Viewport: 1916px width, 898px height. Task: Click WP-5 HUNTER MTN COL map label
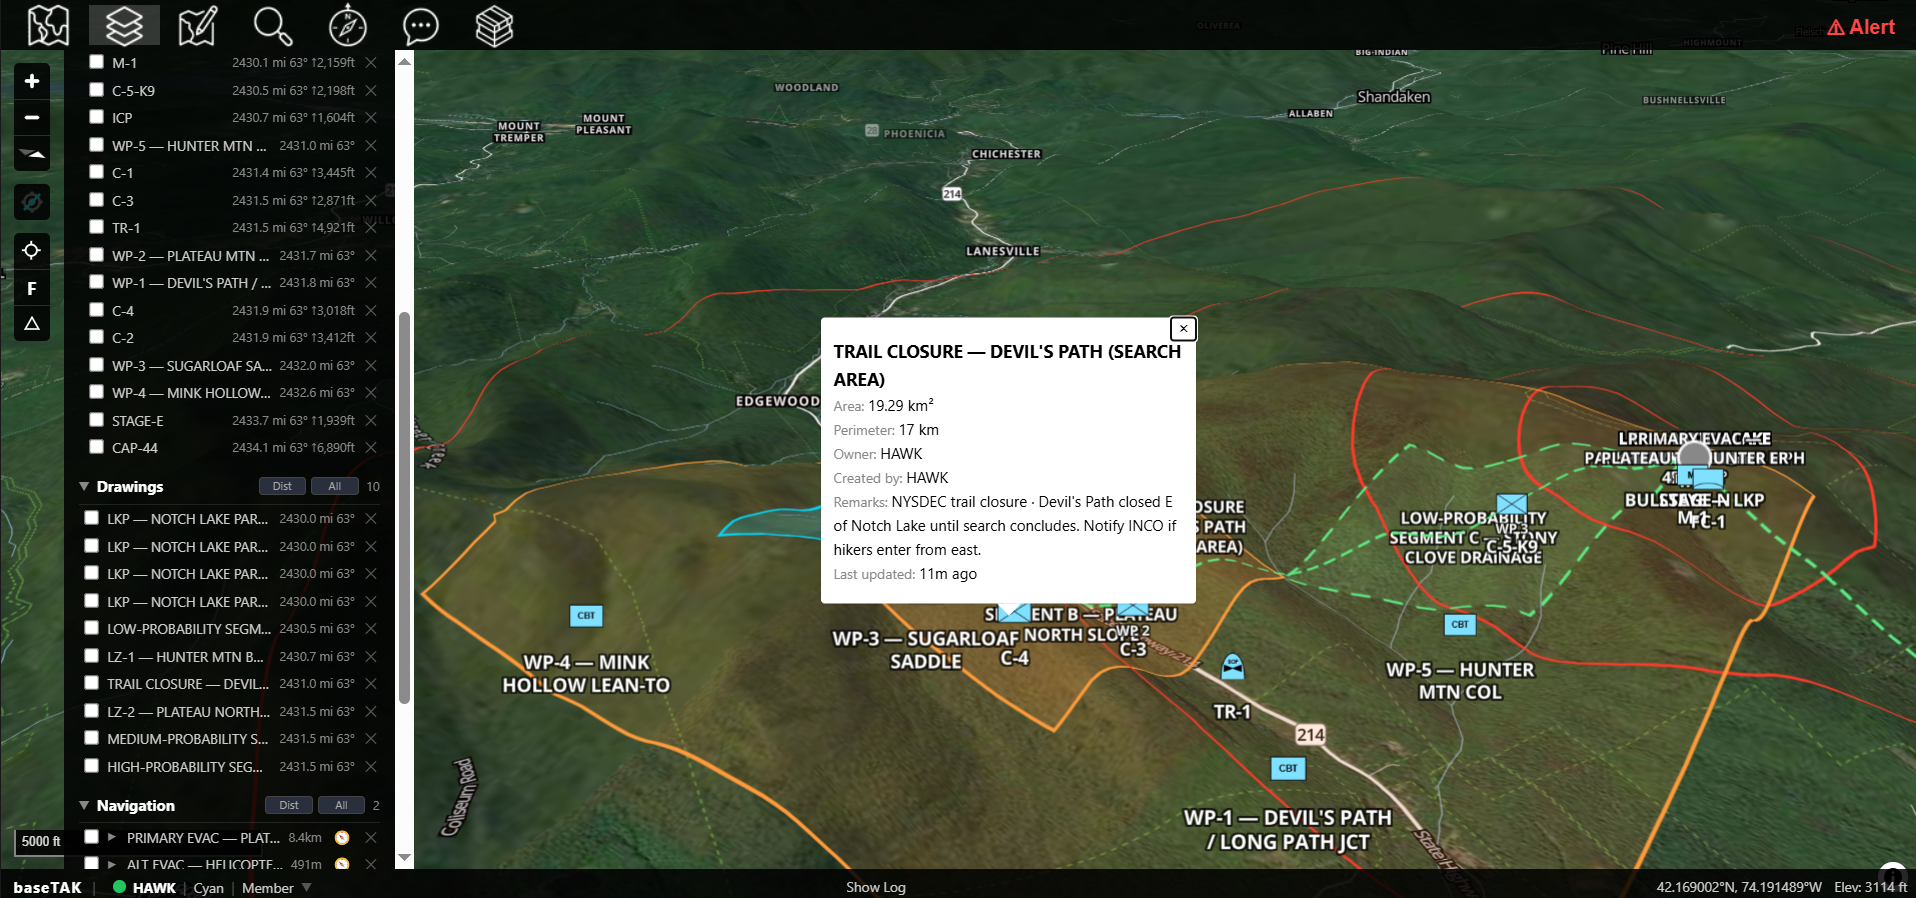tap(1460, 681)
